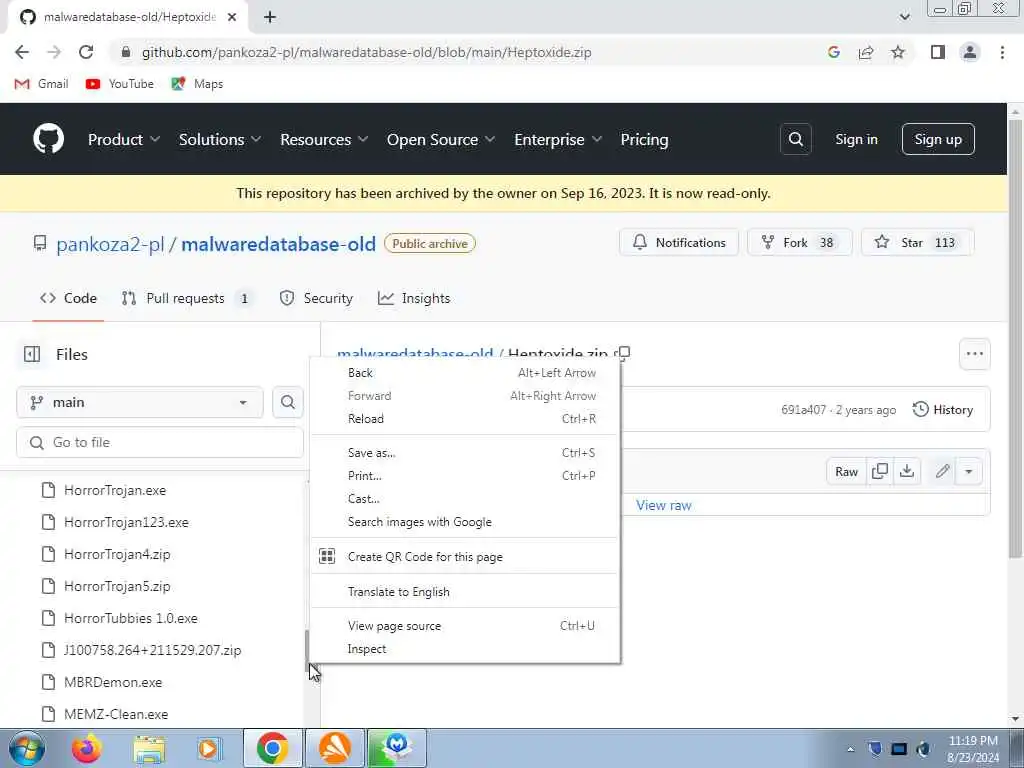This screenshot has width=1024, height=768.
Task: Choose Translate to English
Action: point(464,592)
